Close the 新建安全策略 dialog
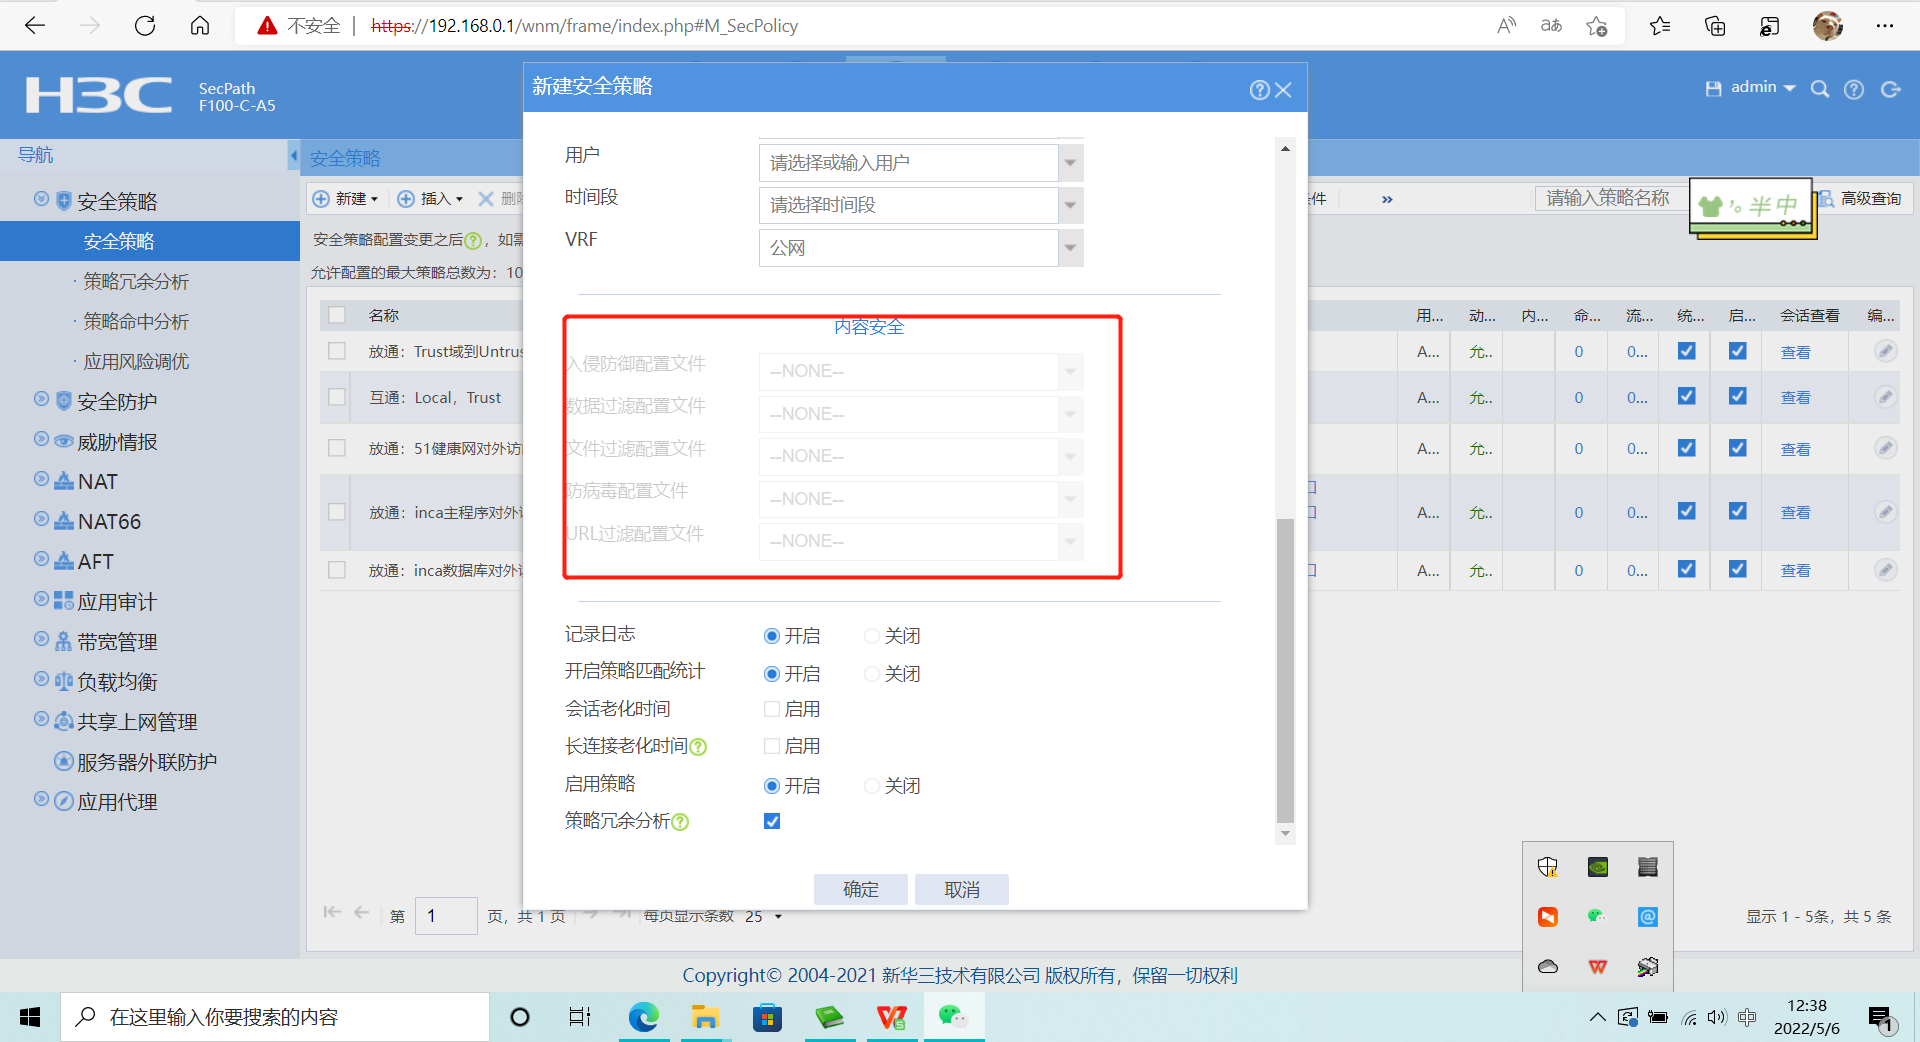This screenshot has width=1920, height=1042. (x=1284, y=90)
